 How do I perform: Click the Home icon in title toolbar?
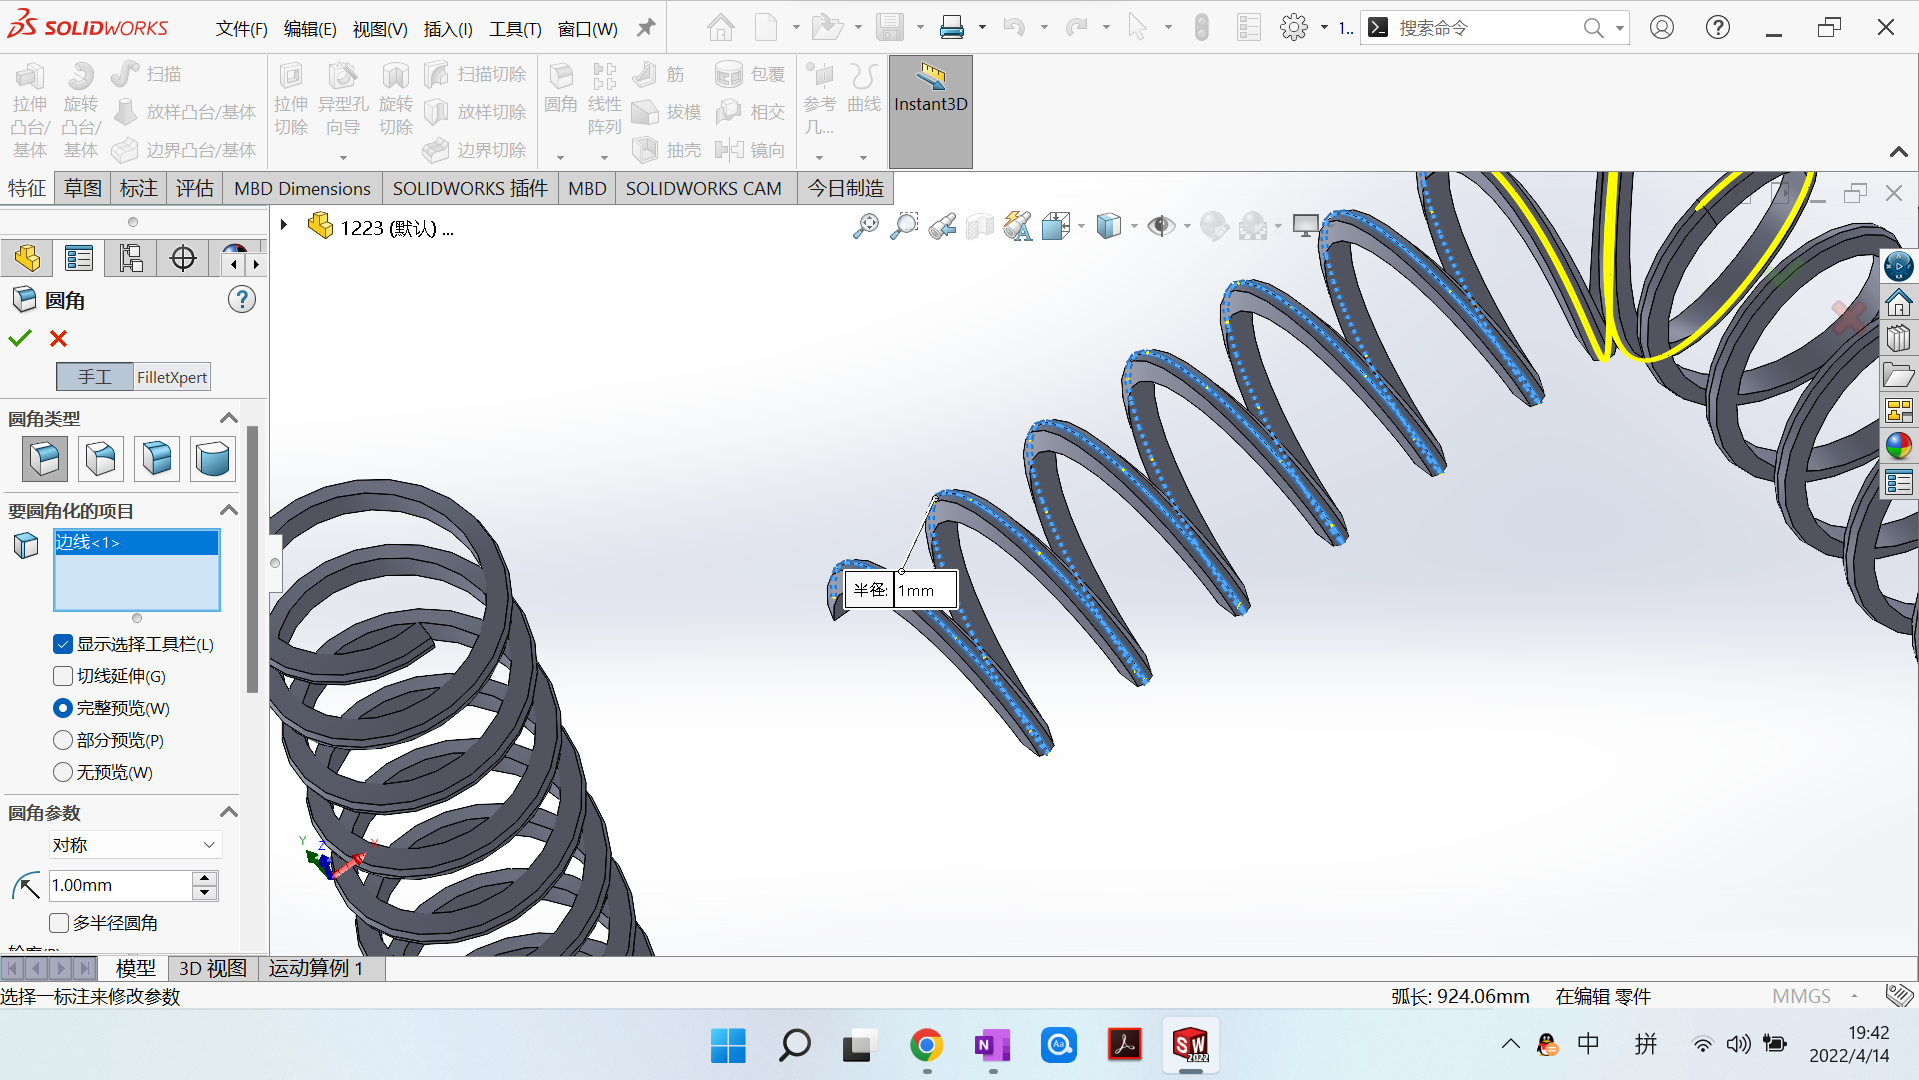coord(720,28)
